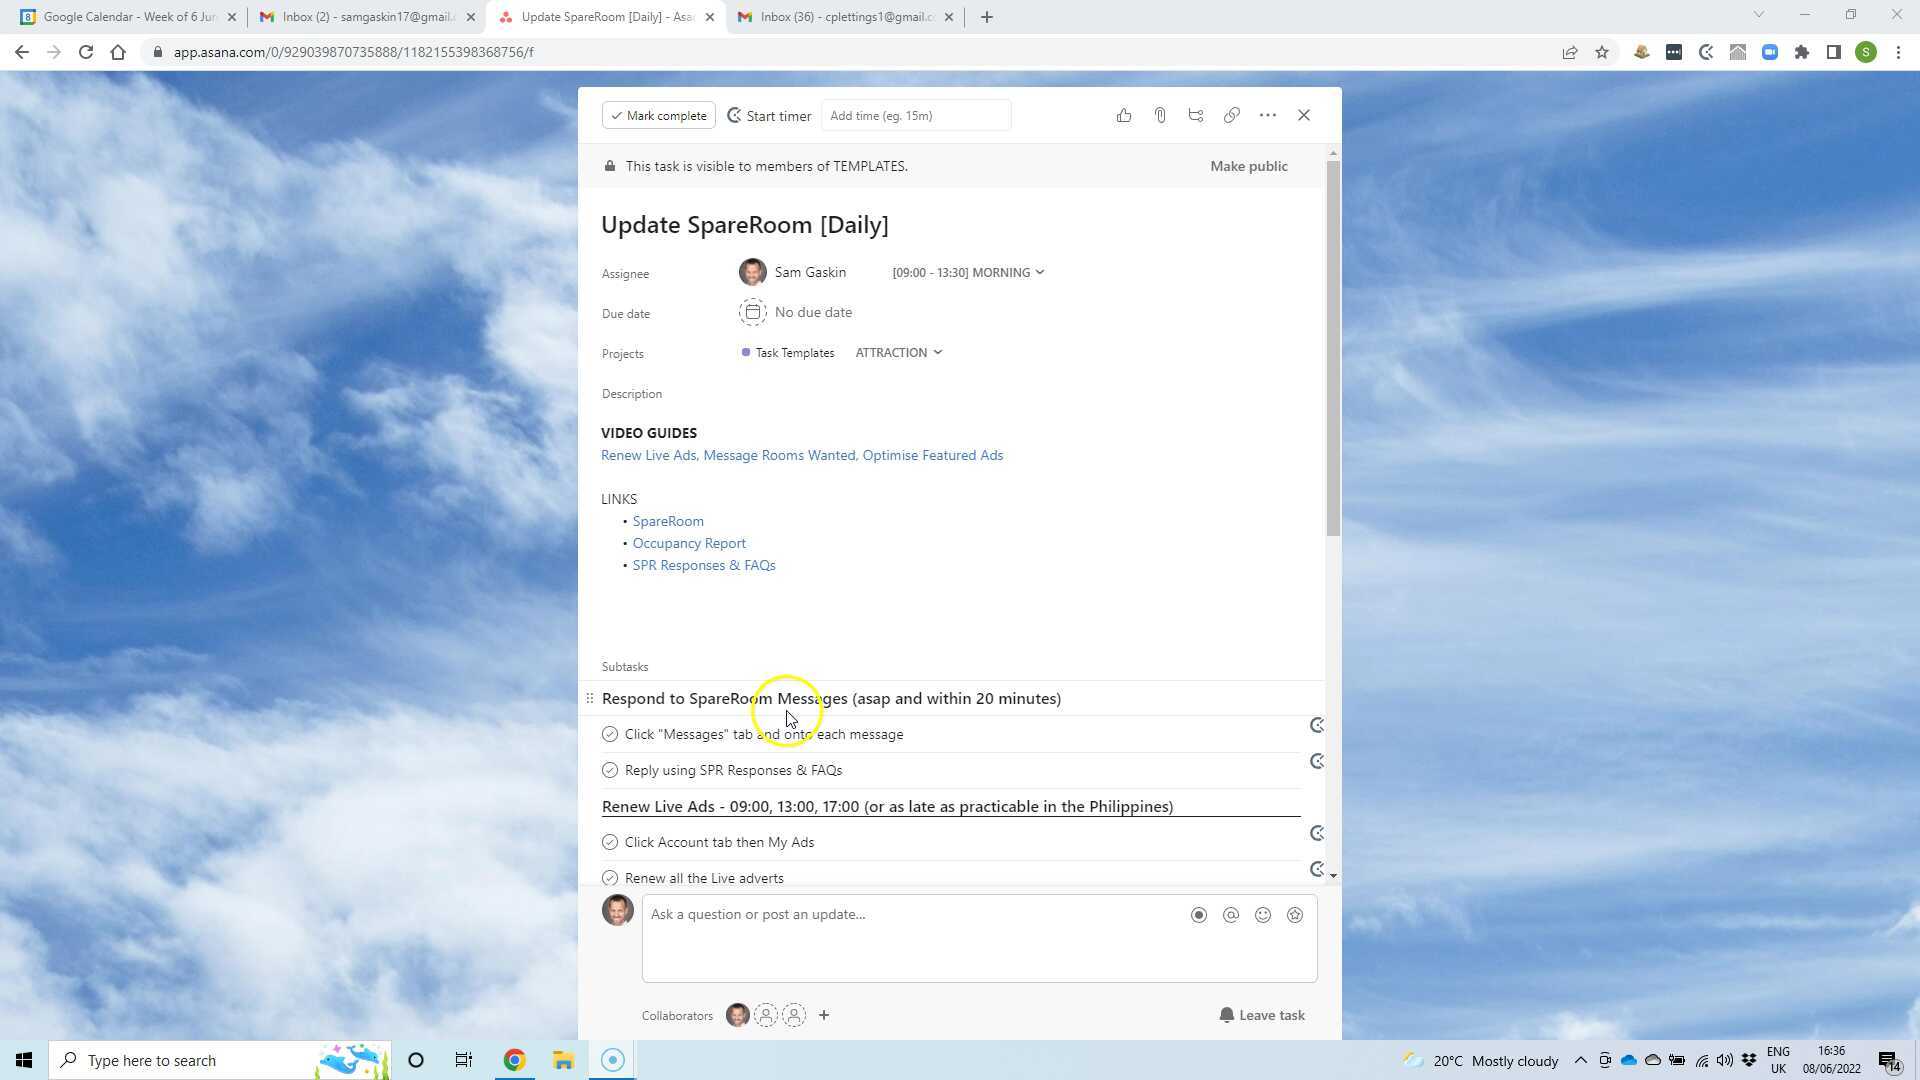The width and height of the screenshot is (1920, 1080).
Task: Open the due date calendar icon
Action: 753,312
